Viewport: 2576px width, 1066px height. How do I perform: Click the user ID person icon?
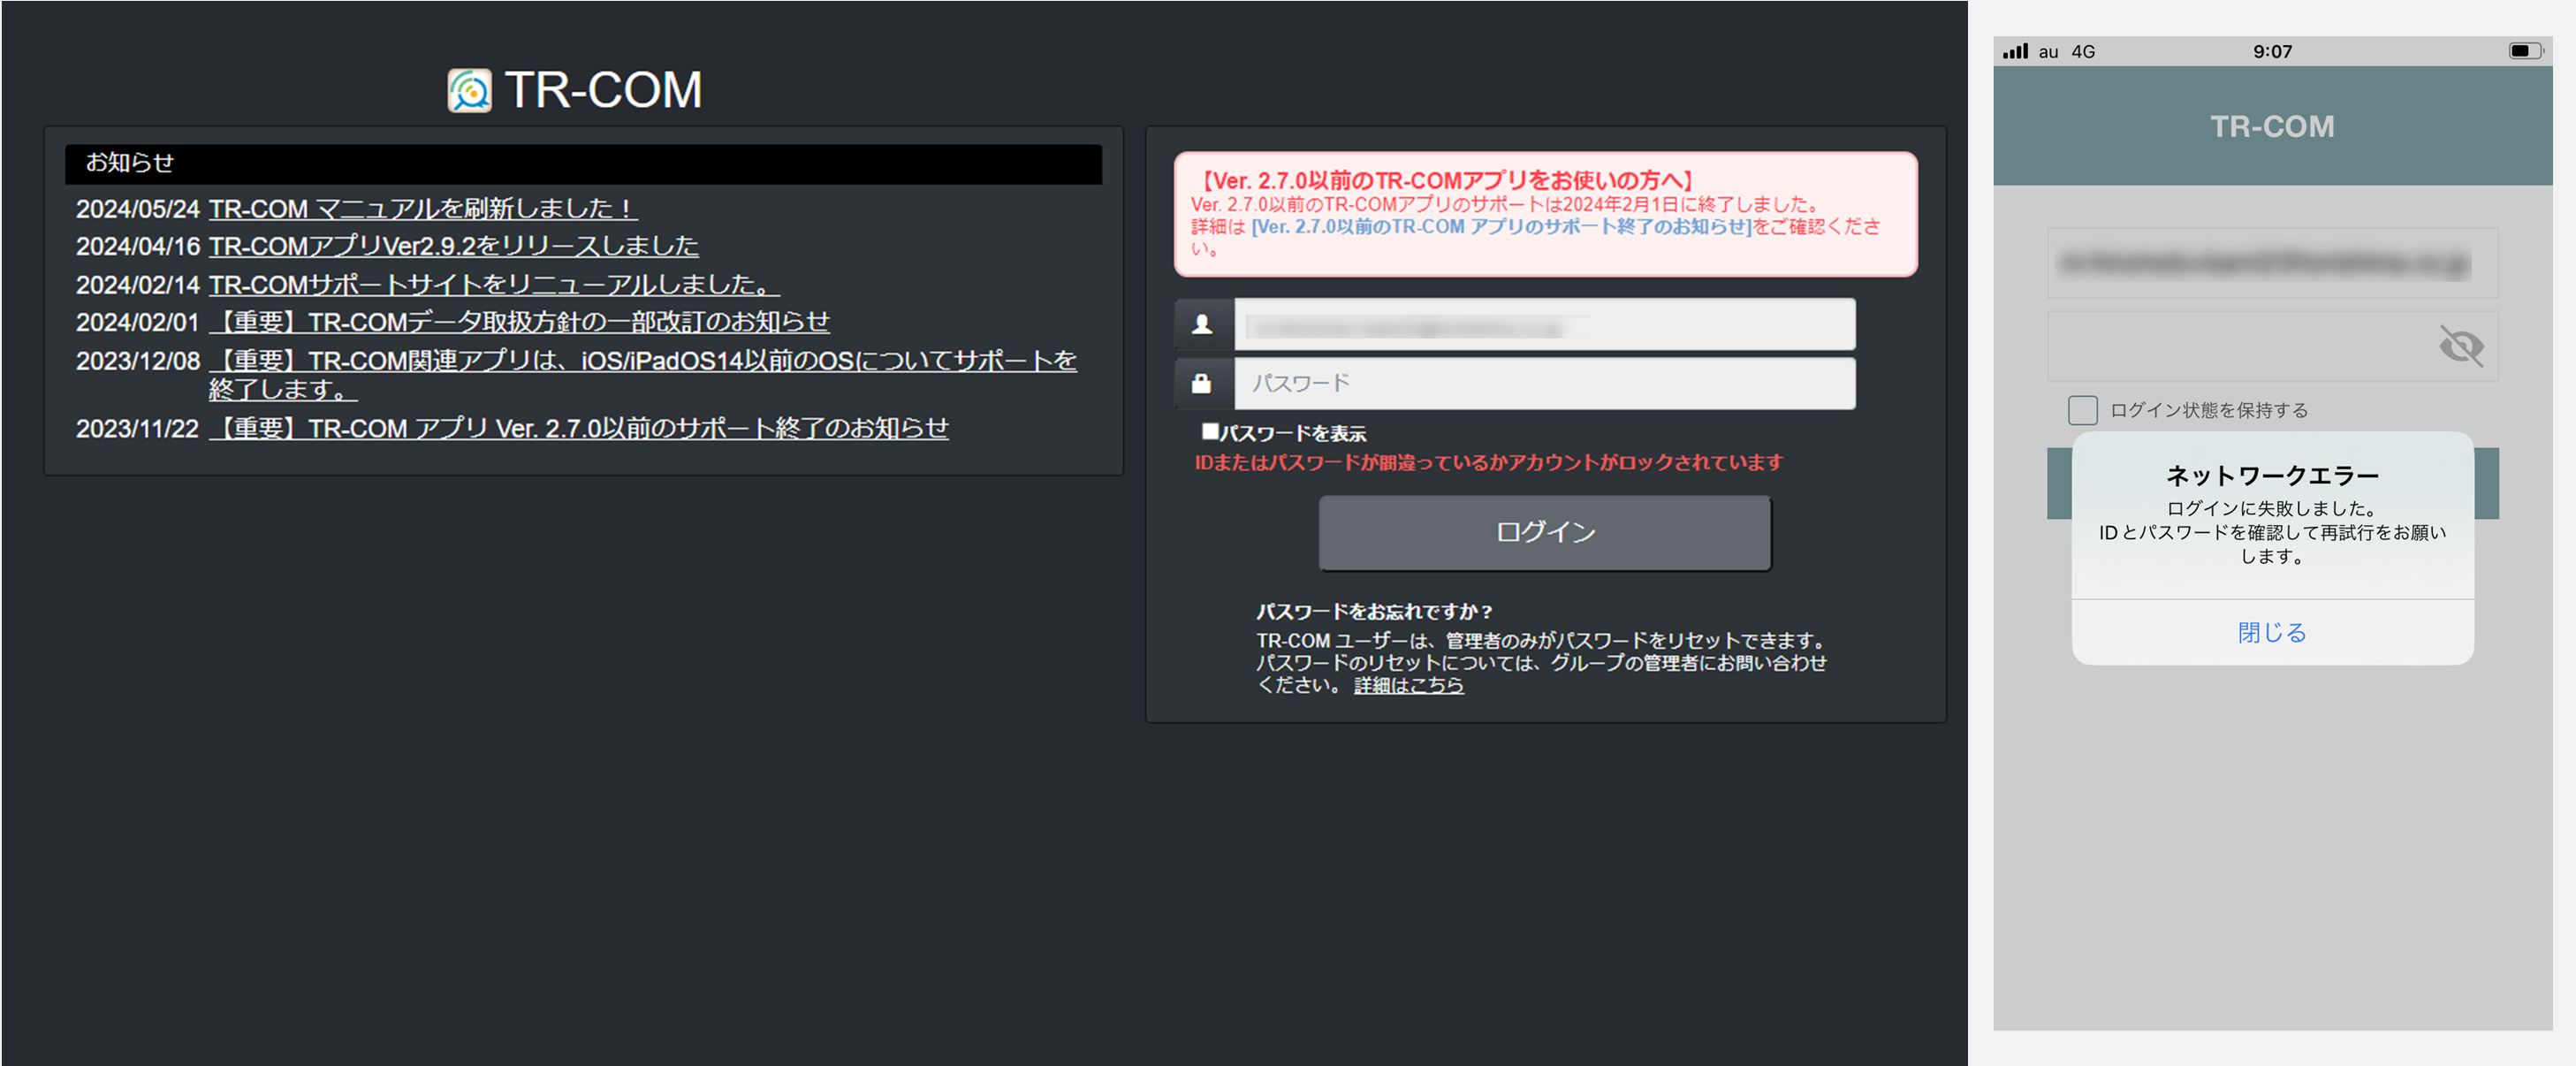tap(1202, 324)
